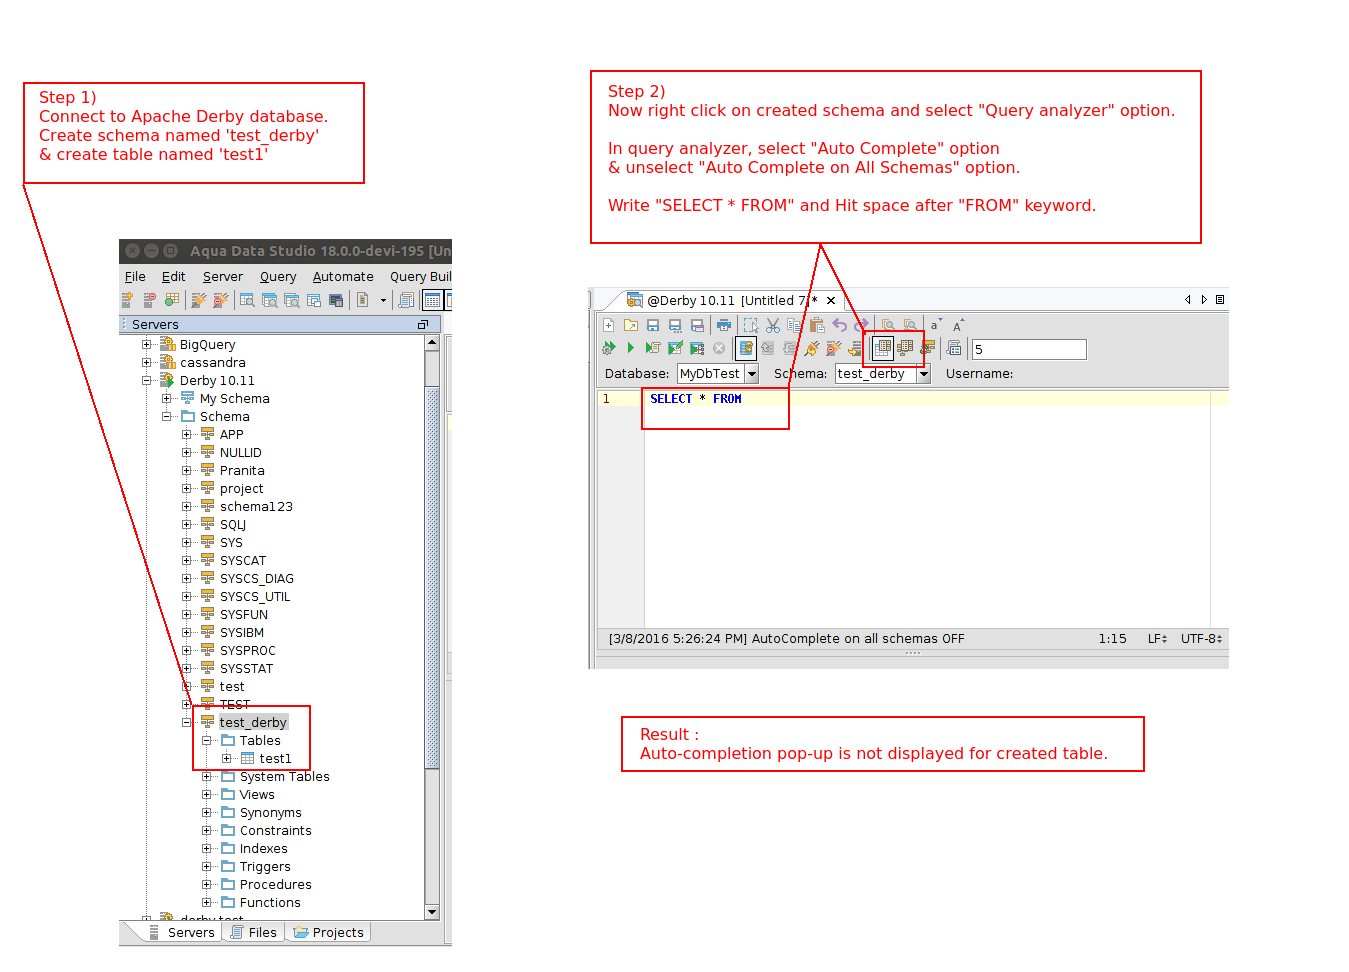Expand the System Tables folder

point(207,776)
